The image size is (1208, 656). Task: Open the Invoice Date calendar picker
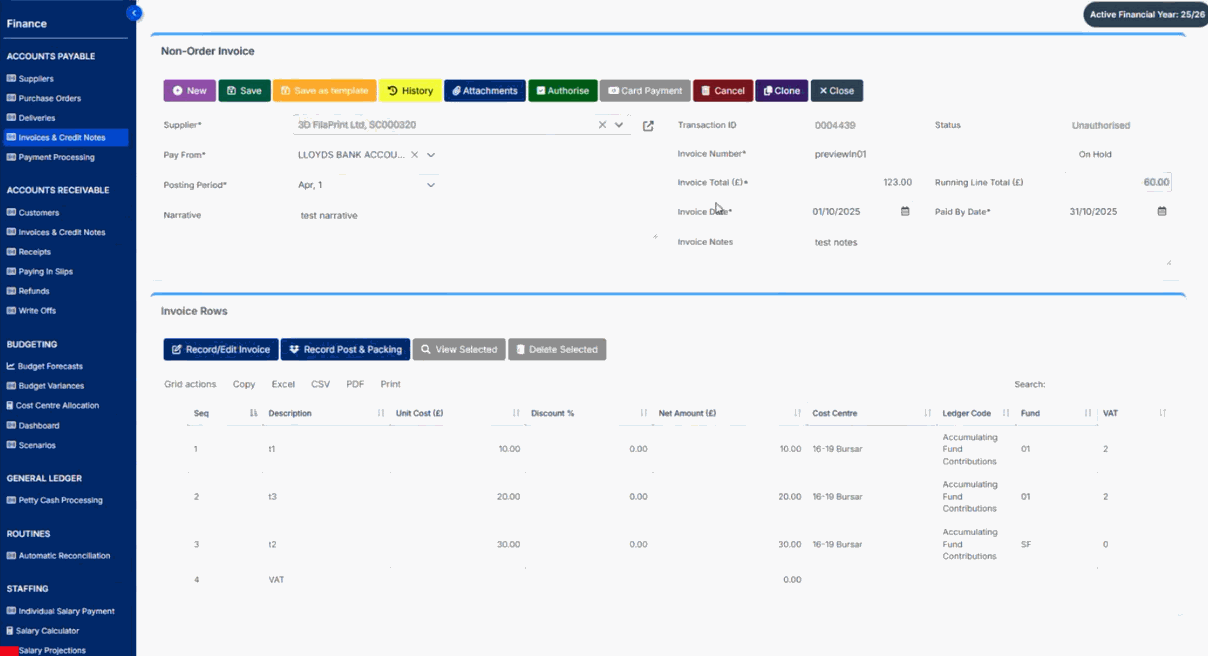[905, 212]
